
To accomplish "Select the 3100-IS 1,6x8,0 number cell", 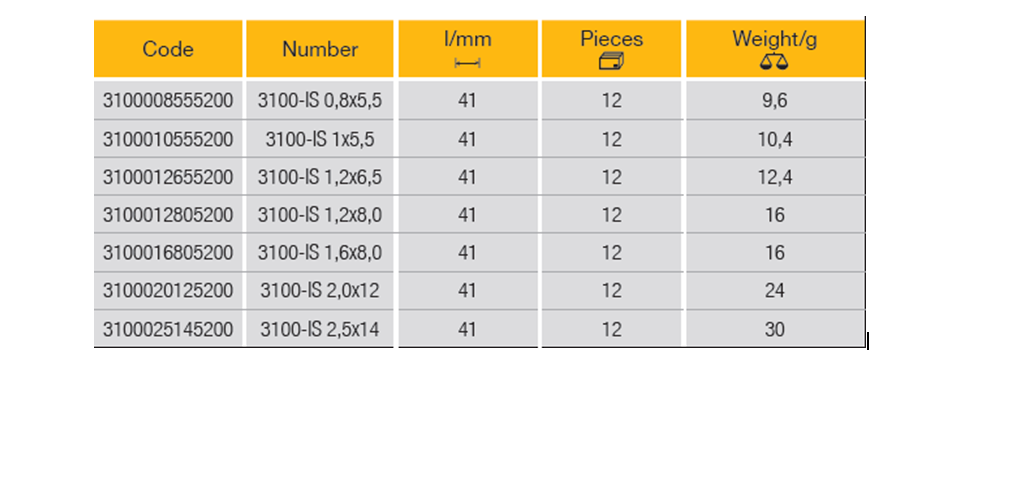I will pyautogui.click(x=320, y=253).
